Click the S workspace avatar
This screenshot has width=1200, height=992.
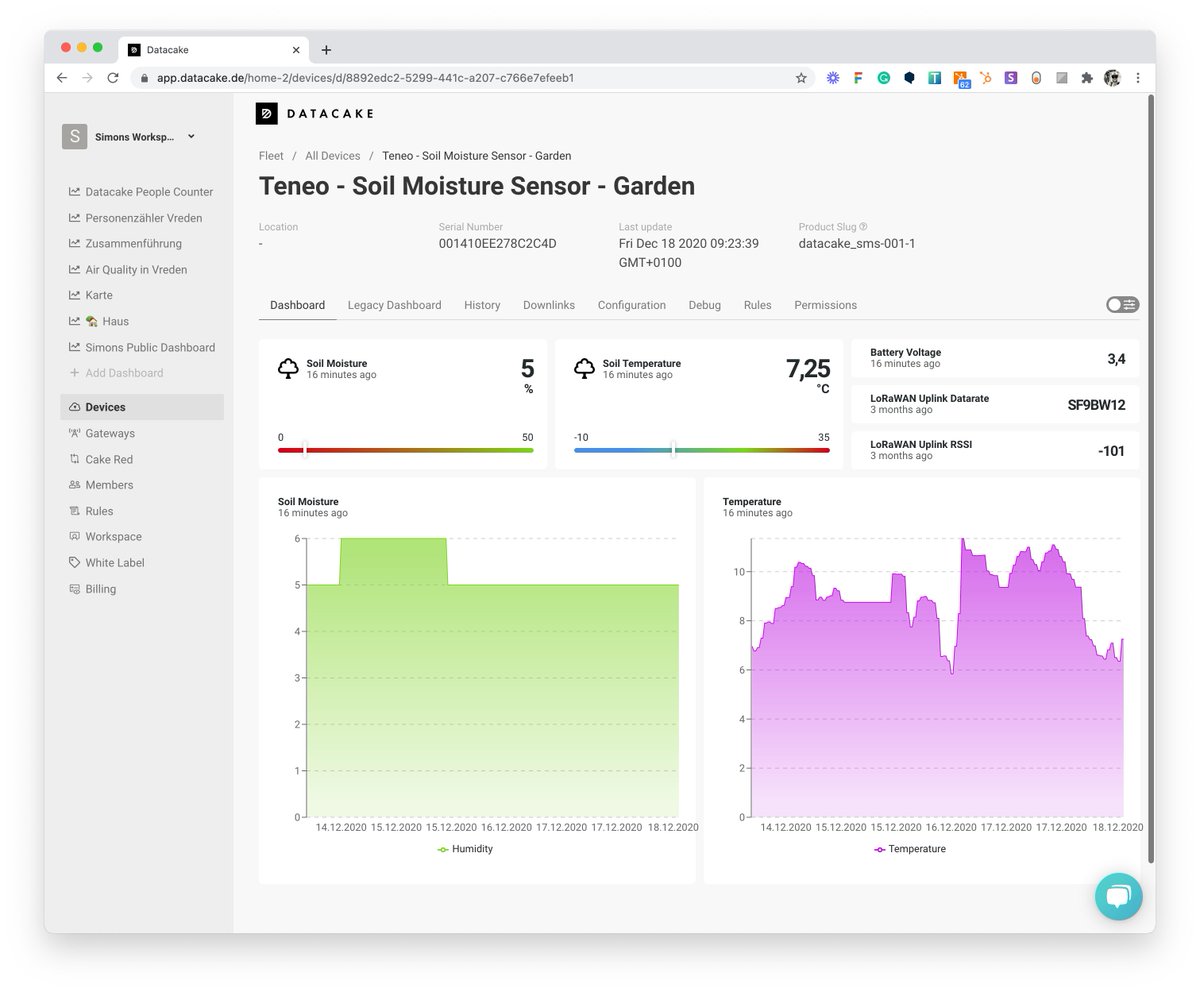pyautogui.click(x=74, y=137)
